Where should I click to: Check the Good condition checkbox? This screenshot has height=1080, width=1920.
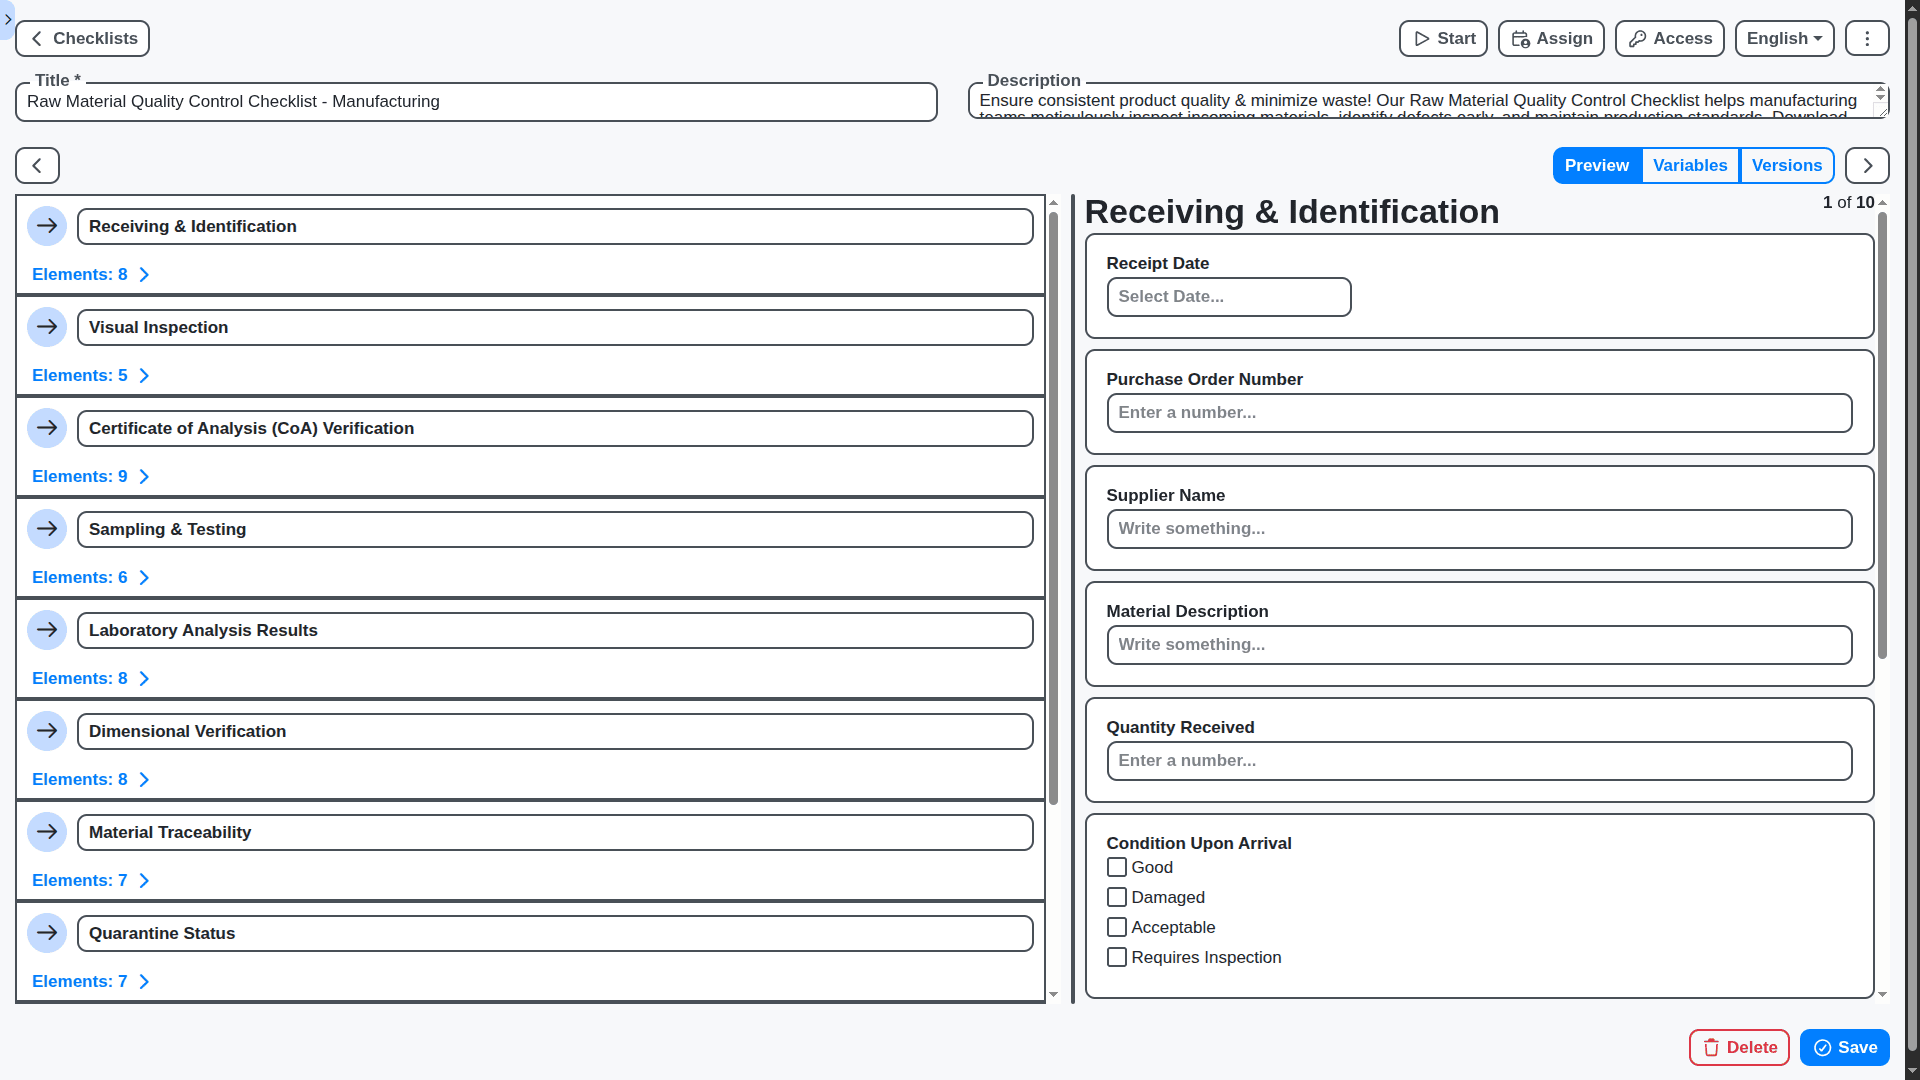[x=1117, y=867]
